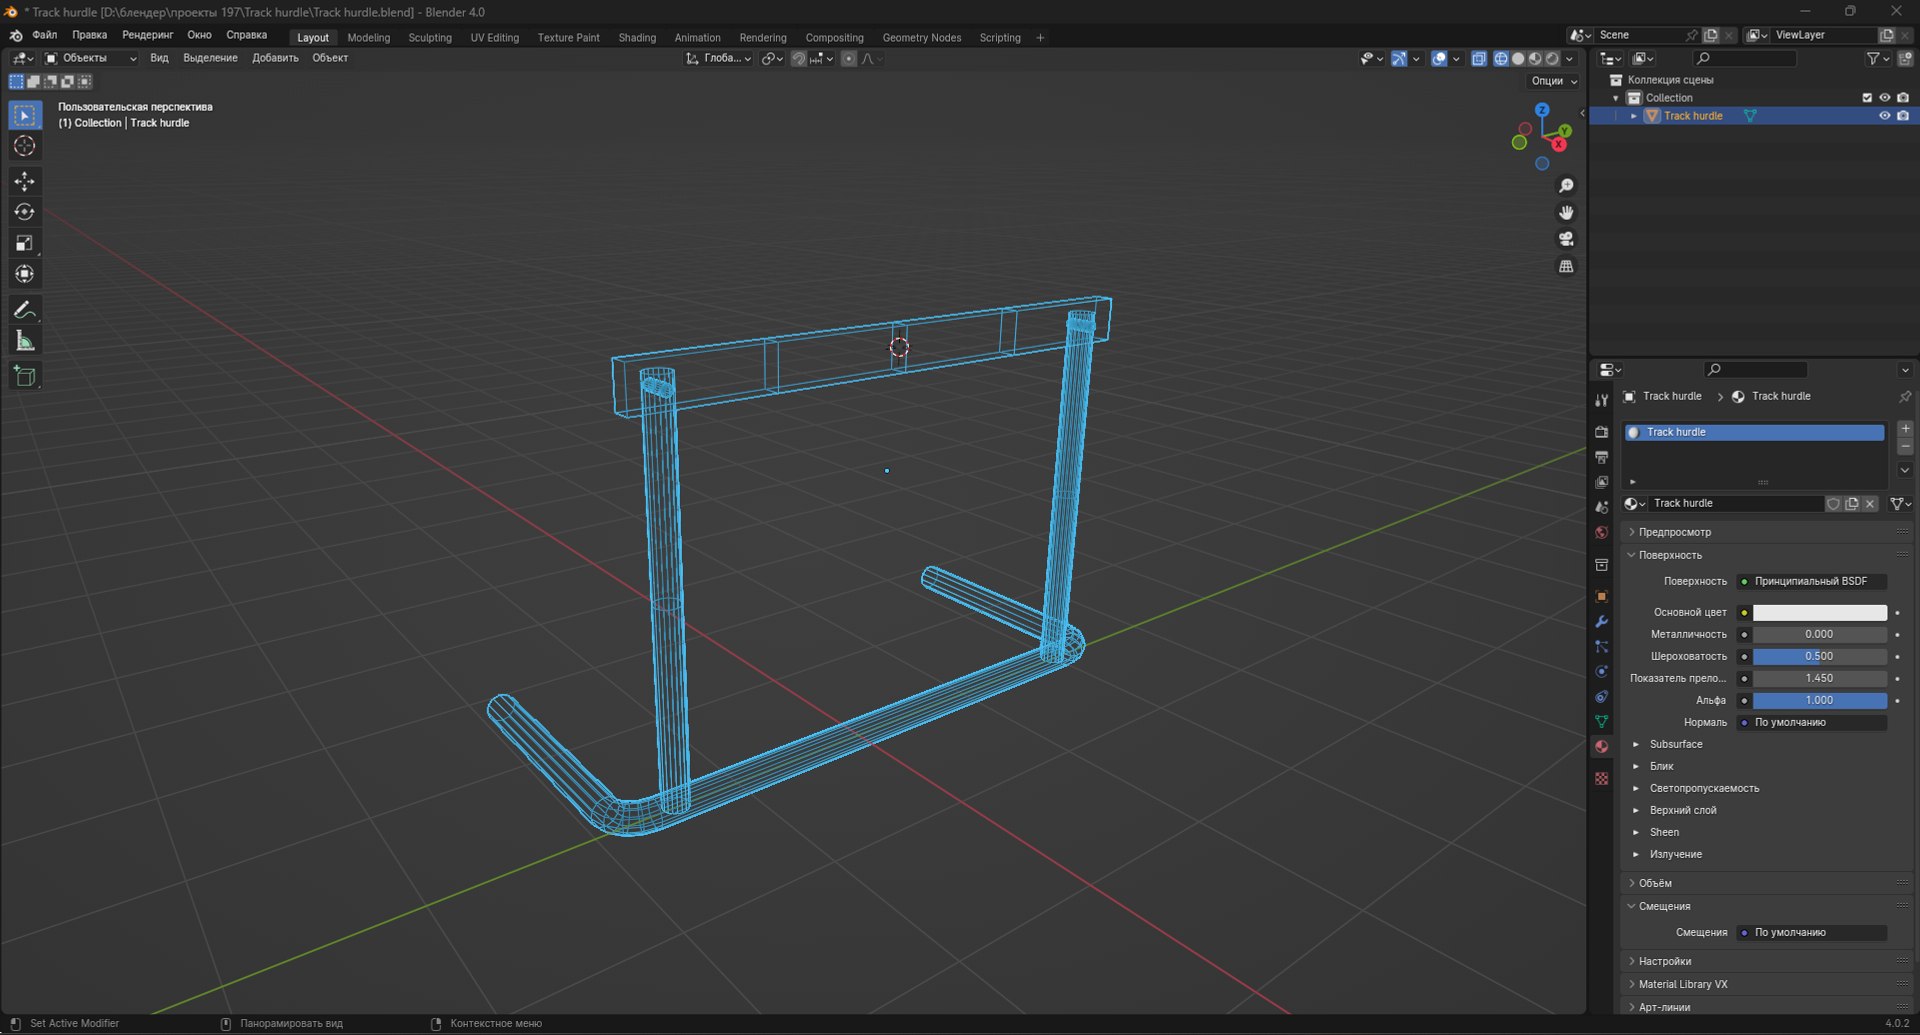The image size is (1920, 1035).
Task: Choose the Measure tool
Action: [x=25, y=341]
